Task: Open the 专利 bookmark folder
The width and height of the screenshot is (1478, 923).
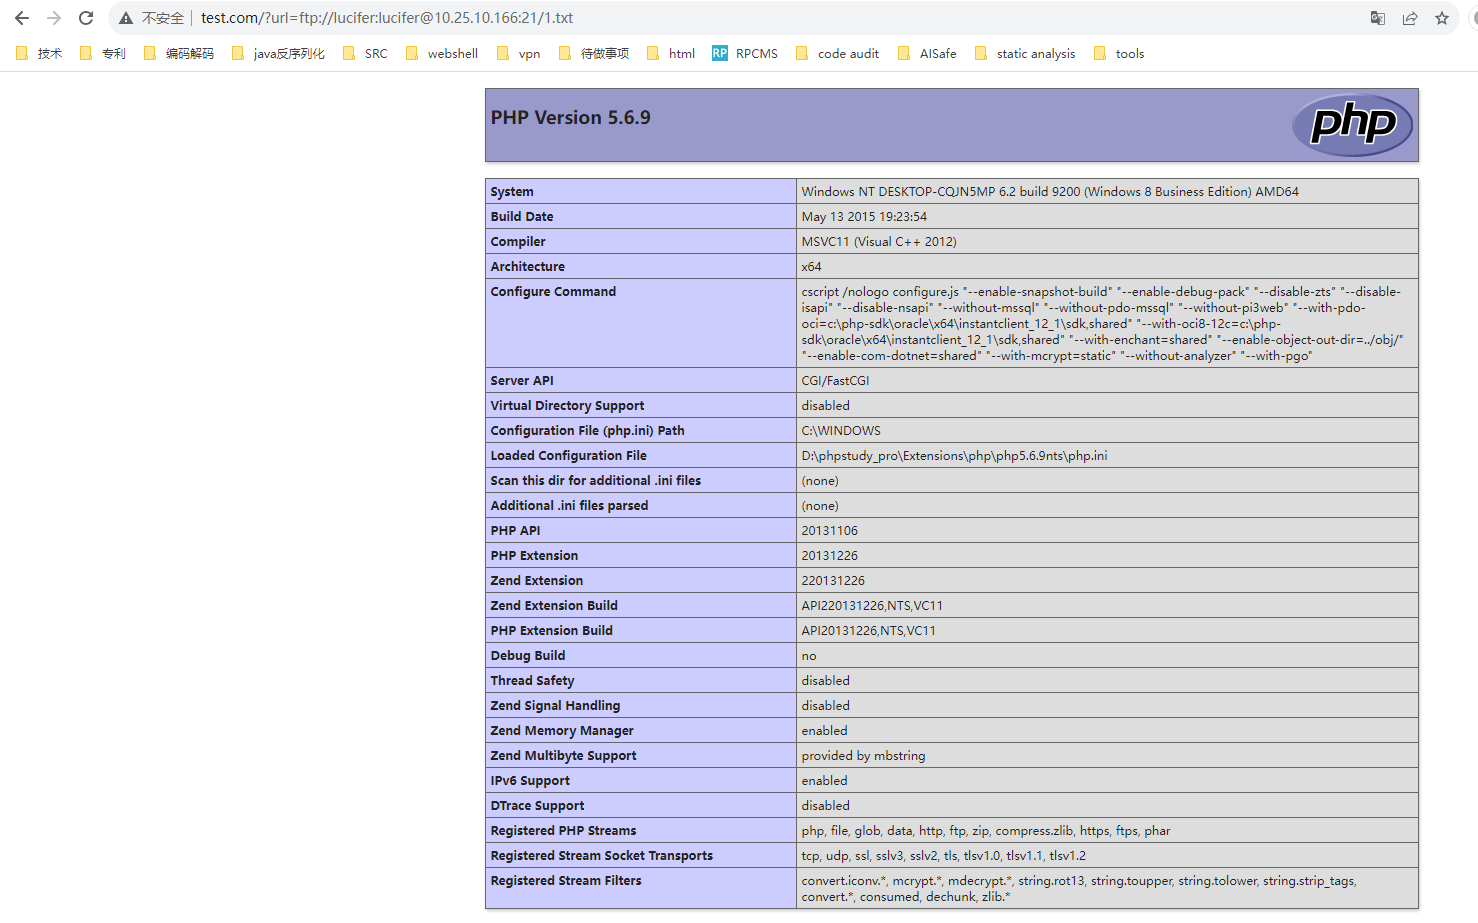Action: (x=103, y=54)
